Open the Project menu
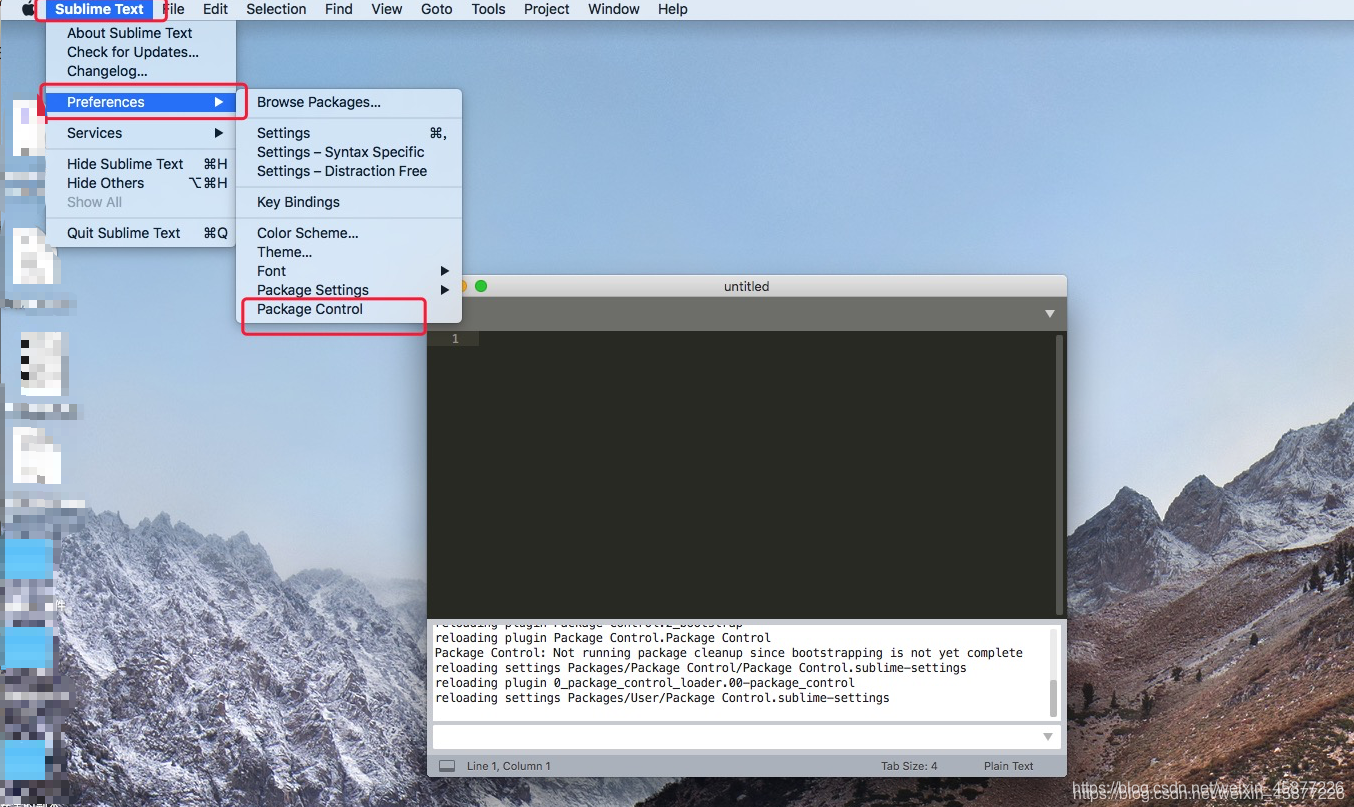 pyautogui.click(x=546, y=9)
